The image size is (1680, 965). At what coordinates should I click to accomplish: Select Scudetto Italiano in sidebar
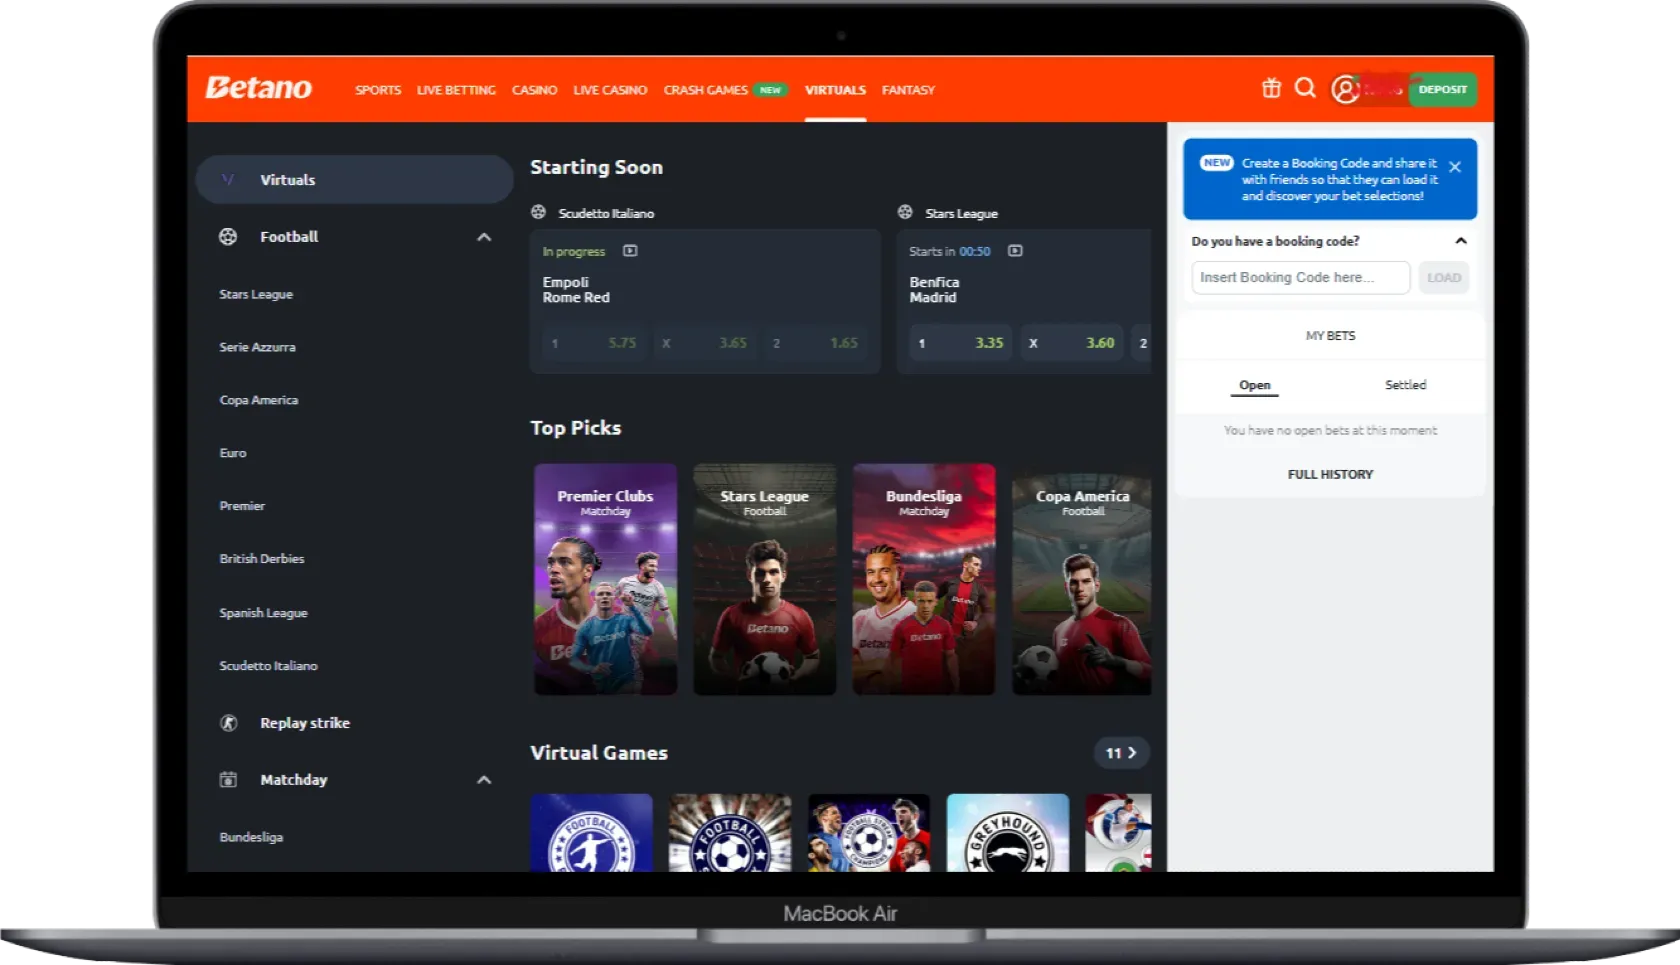pyautogui.click(x=268, y=666)
